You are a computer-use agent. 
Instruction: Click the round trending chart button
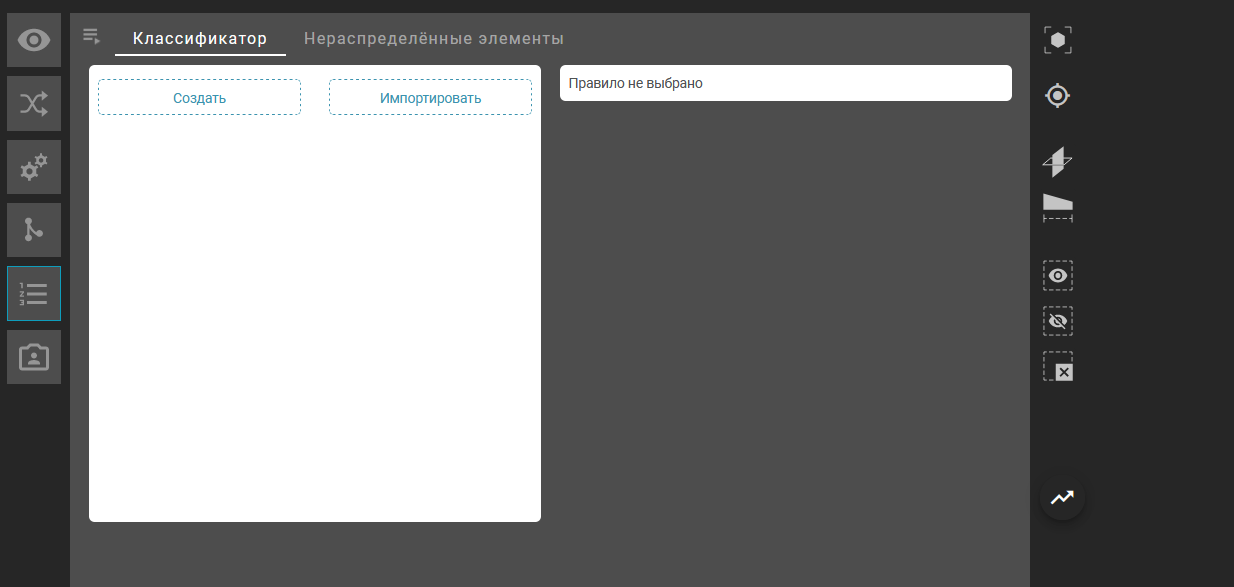1062,497
